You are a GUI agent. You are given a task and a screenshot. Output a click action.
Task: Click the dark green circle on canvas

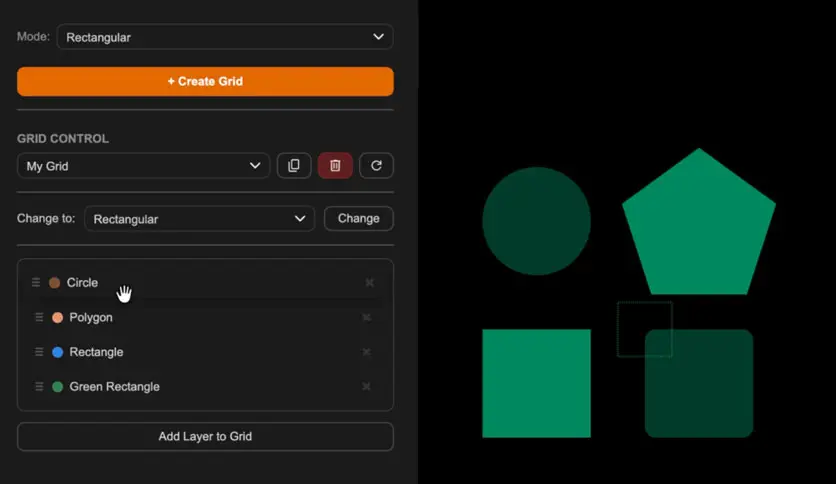(536, 221)
